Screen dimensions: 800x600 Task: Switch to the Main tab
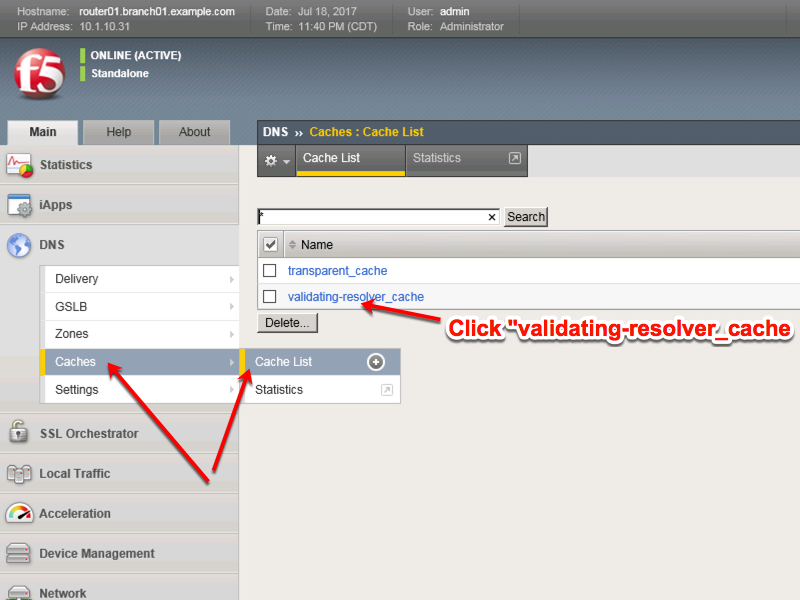43,132
